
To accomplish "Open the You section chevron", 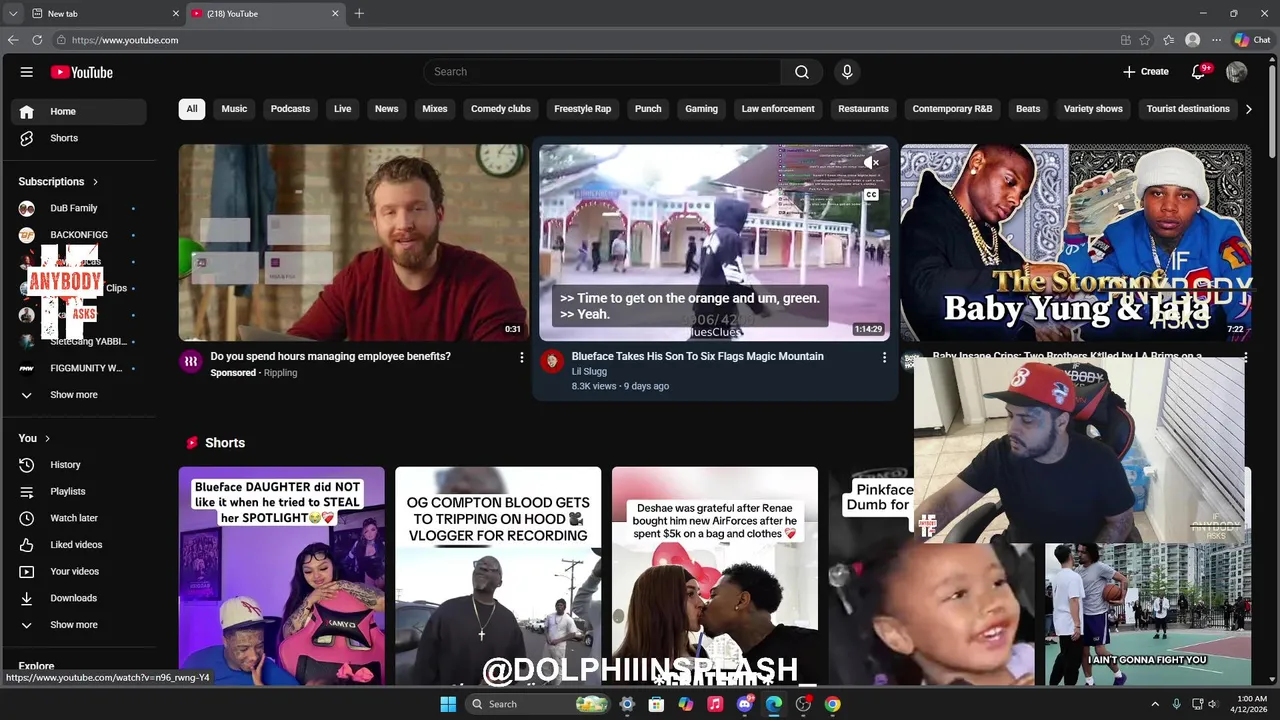I will [47, 438].
